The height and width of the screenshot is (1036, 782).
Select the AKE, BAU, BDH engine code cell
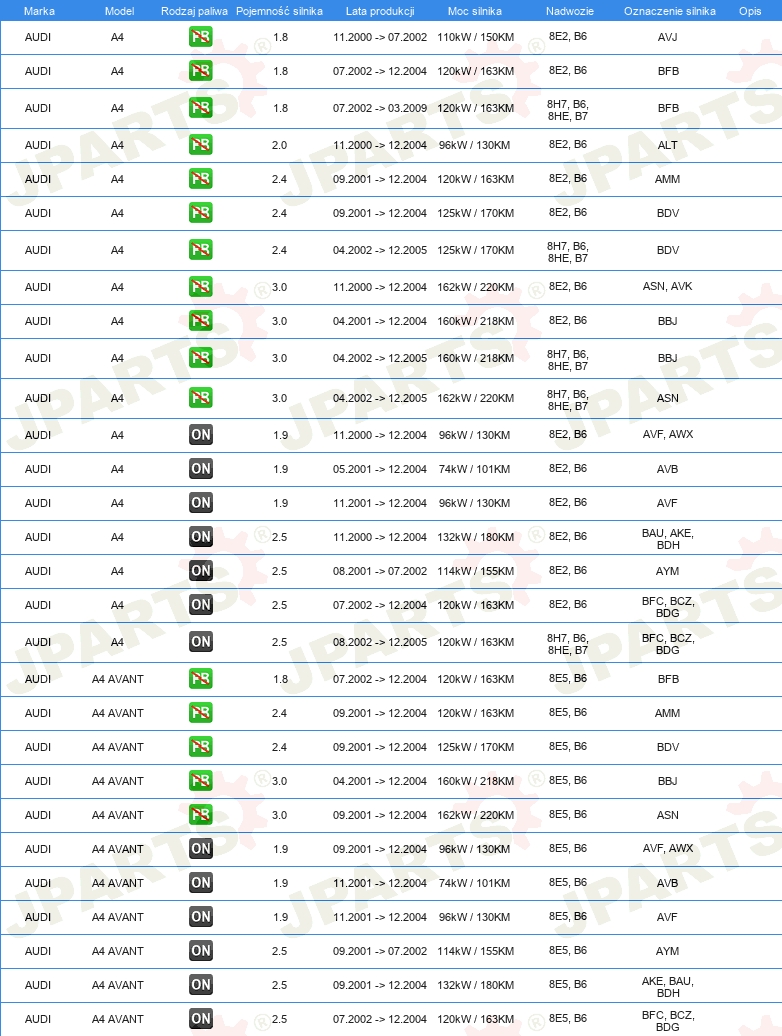[x=668, y=986]
